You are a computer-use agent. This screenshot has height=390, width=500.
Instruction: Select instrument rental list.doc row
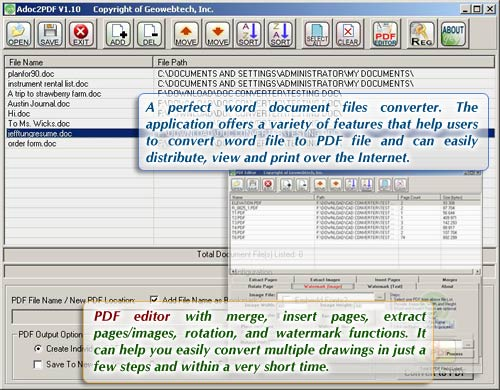[48, 84]
